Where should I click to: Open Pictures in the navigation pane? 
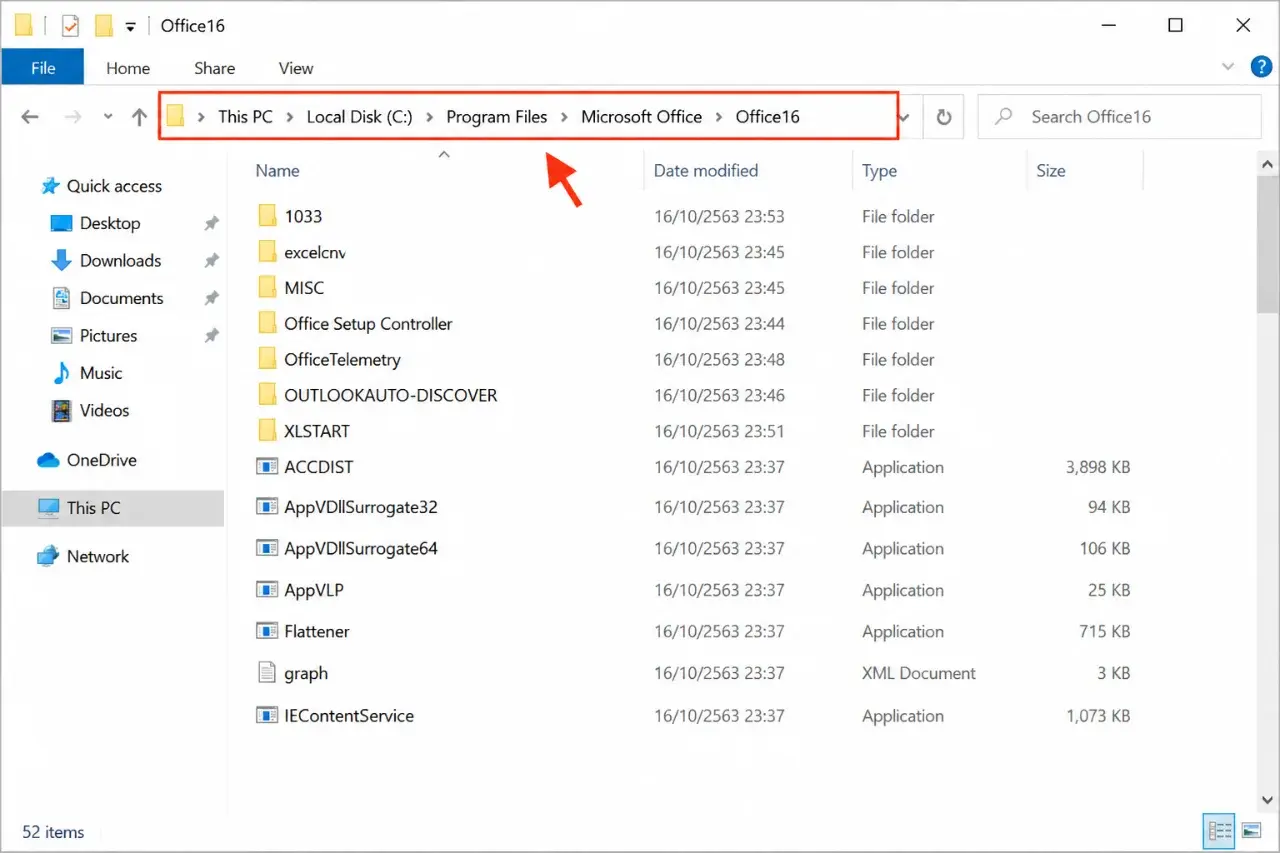coord(108,336)
